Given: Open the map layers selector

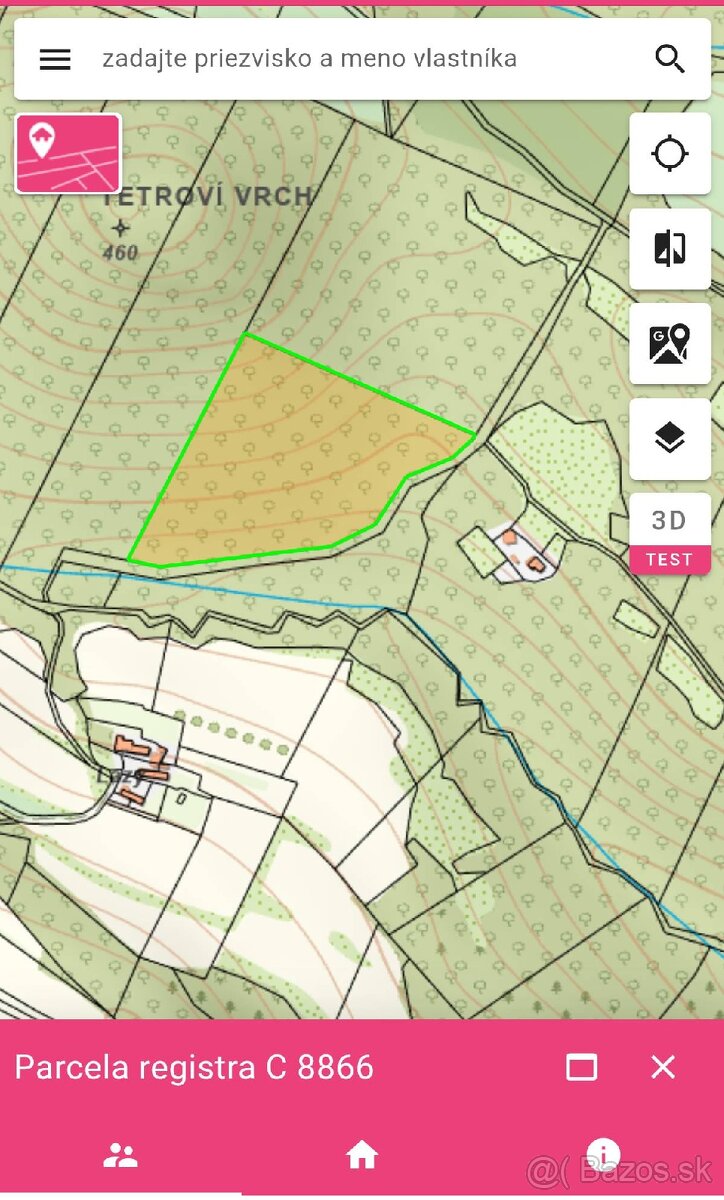Looking at the screenshot, I should tap(670, 439).
